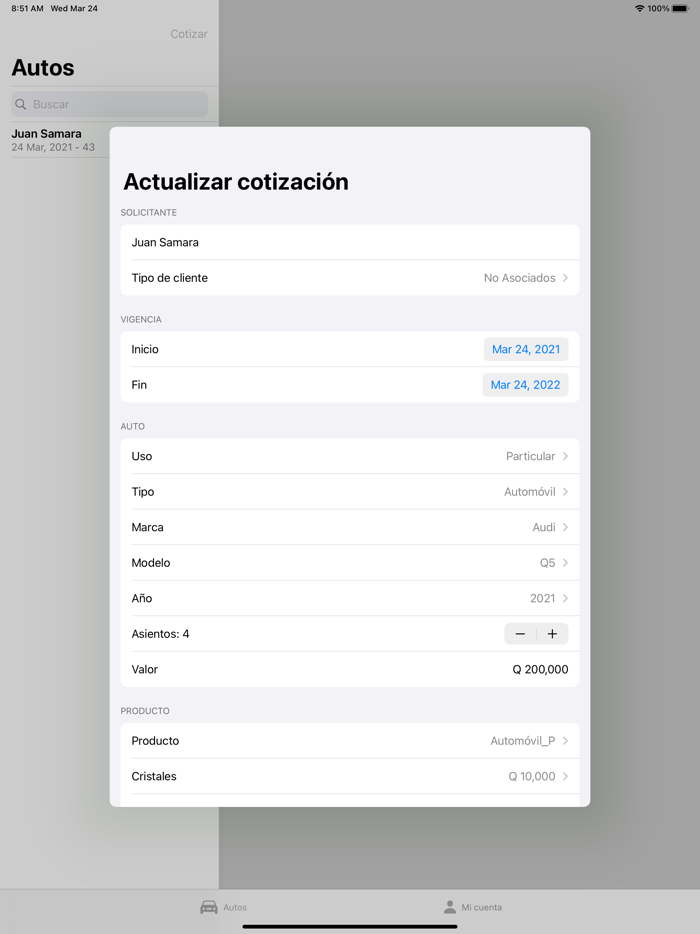Viewport: 700px width, 934px height.
Task: Select Juan Samara in the quotes list
Action: pyautogui.click(x=55, y=140)
